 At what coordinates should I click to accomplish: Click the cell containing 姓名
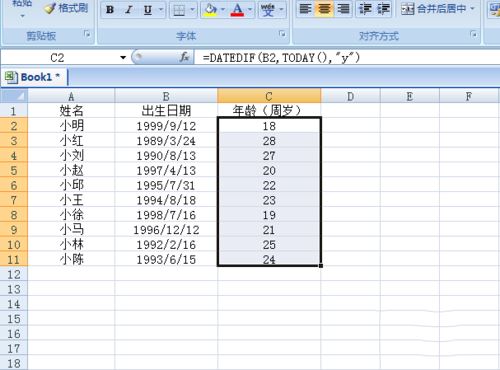pyautogui.click(x=71, y=111)
